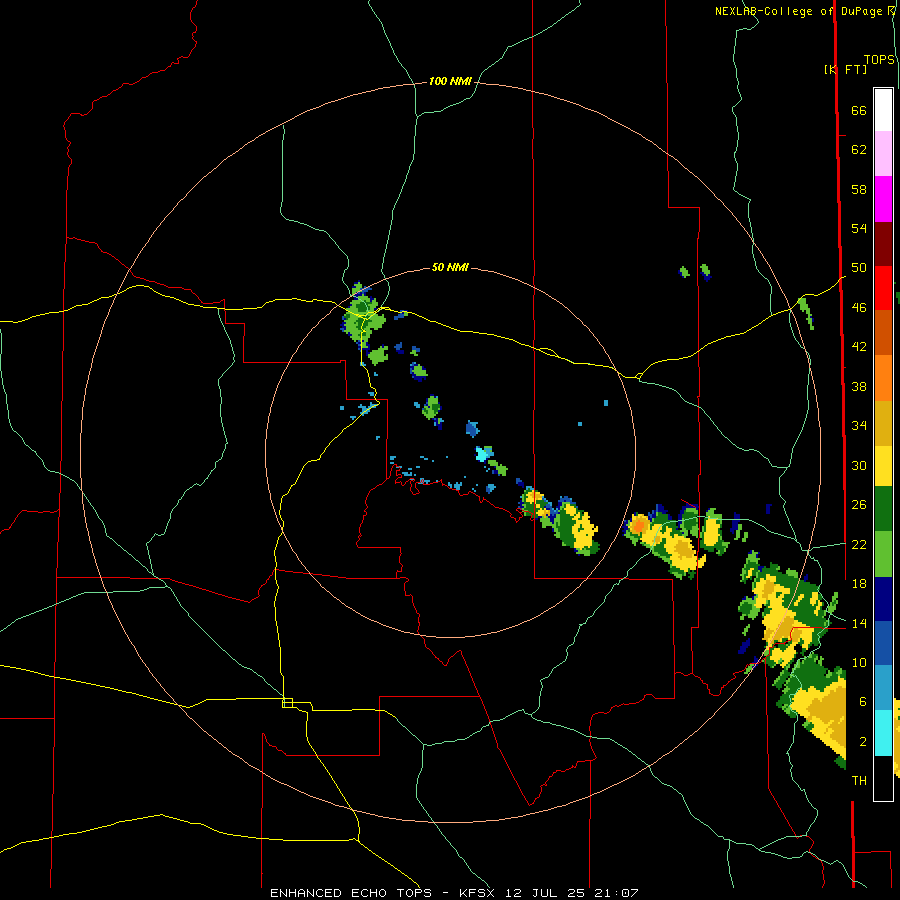The width and height of the screenshot is (900, 900).
Task: Click the 'KFSX' radar site identifier
Action: click(476, 893)
